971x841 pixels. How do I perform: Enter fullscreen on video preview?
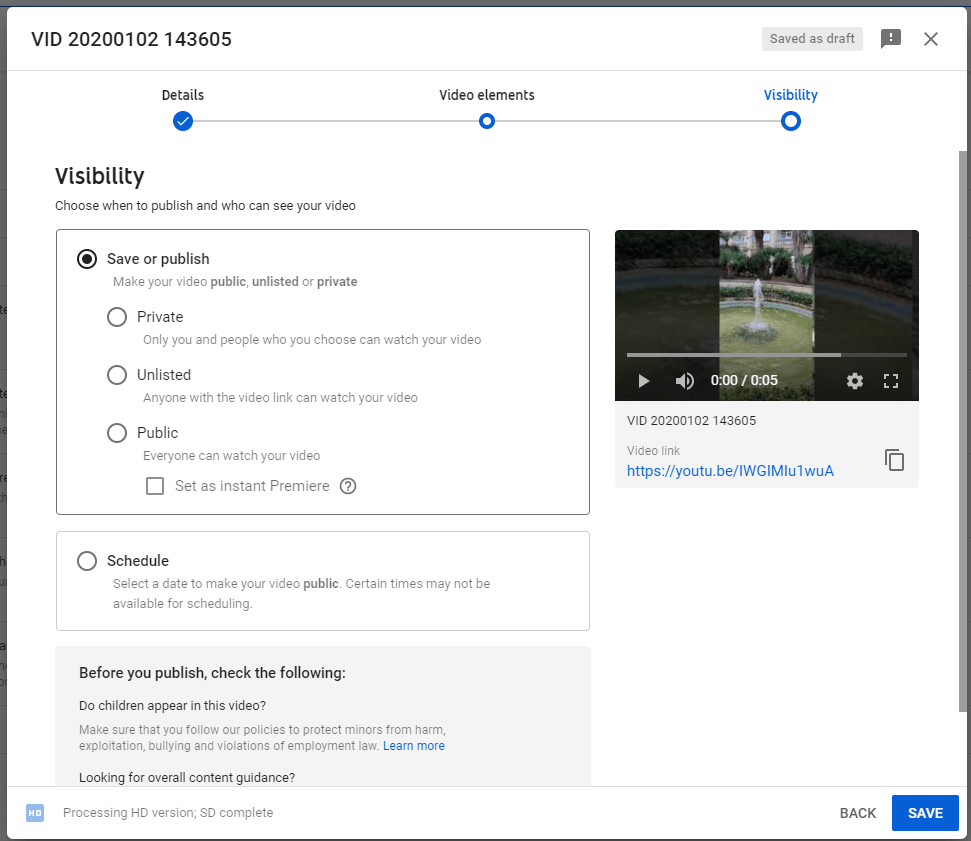[x=890, y=381]
